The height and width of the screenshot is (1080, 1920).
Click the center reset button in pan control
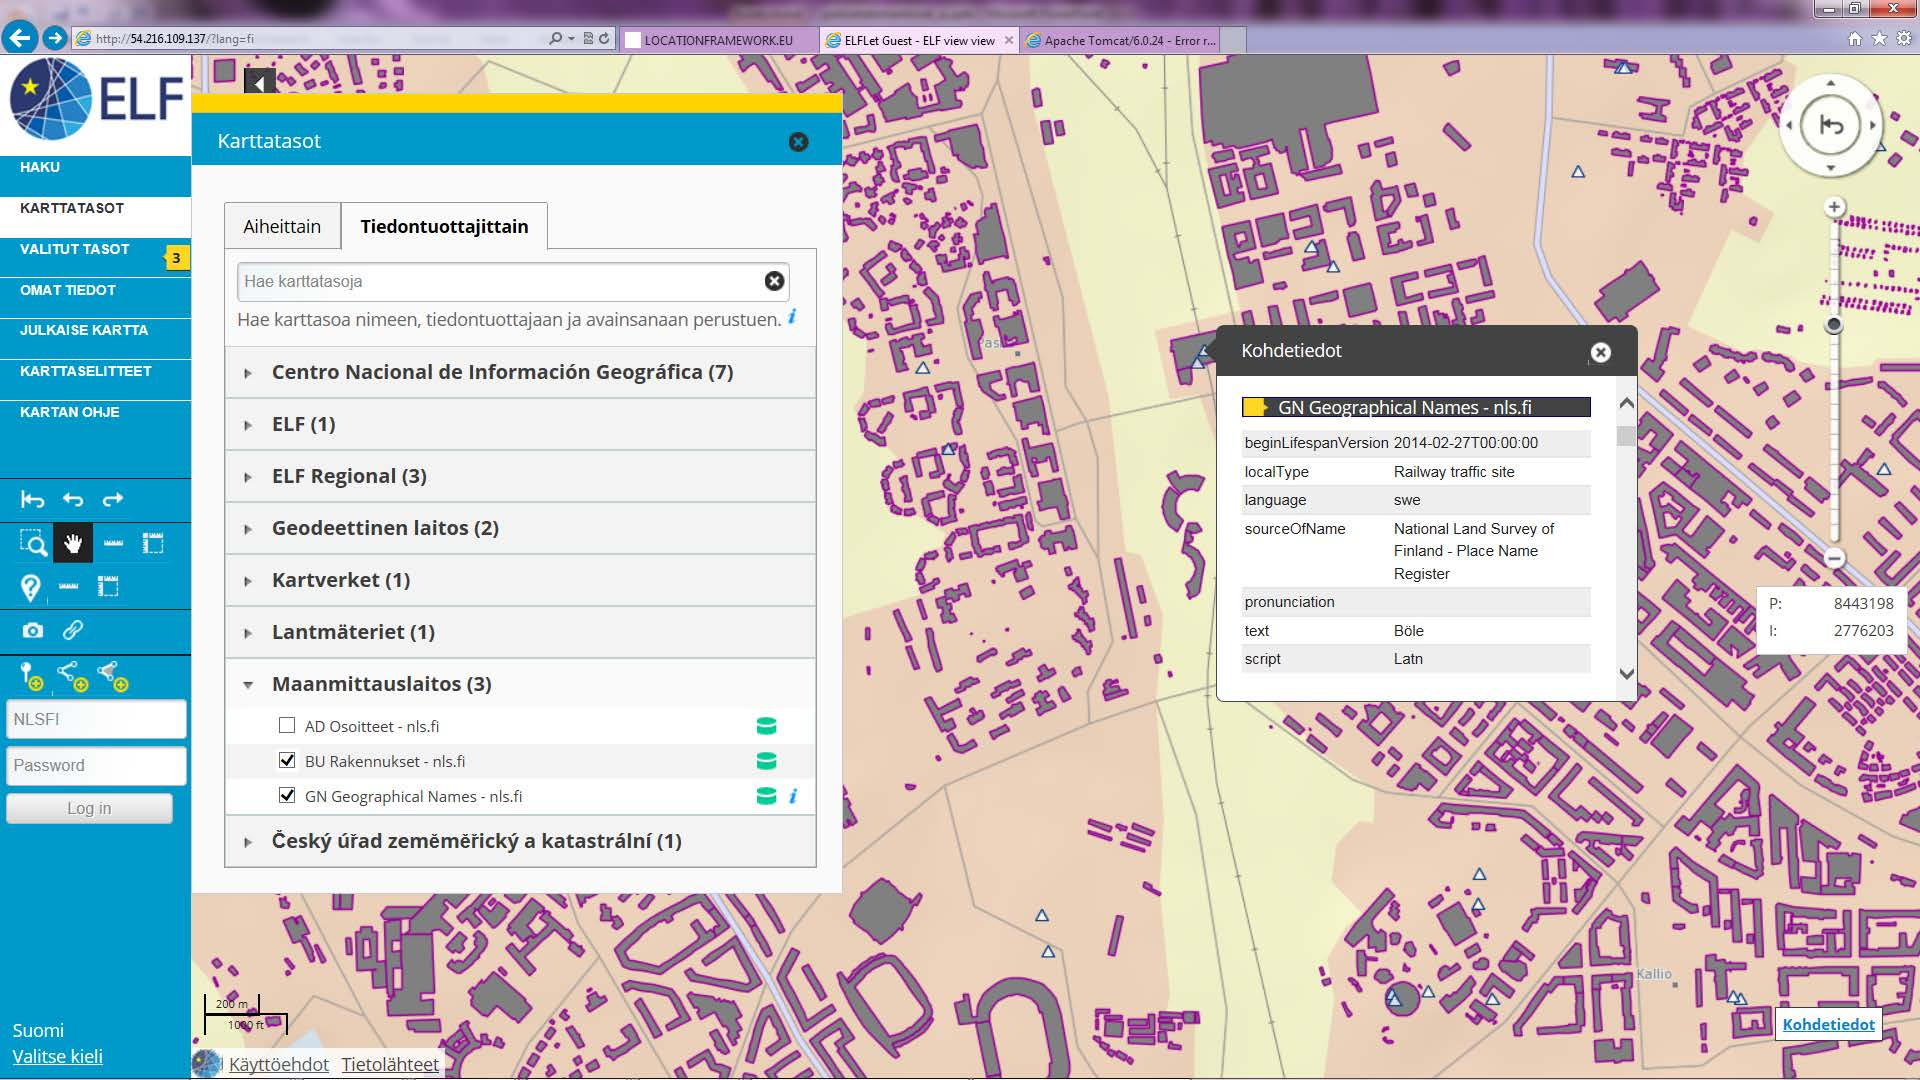pos(1831,125)
